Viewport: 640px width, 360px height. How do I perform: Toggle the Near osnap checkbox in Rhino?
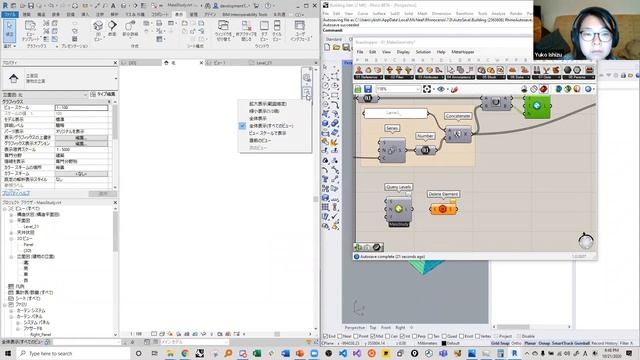pos(340,336)
